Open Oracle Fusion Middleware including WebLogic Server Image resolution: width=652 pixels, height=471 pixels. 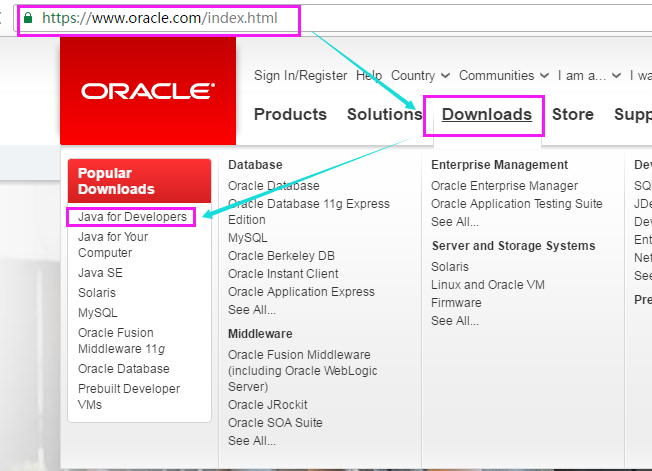tap(303, 370)
